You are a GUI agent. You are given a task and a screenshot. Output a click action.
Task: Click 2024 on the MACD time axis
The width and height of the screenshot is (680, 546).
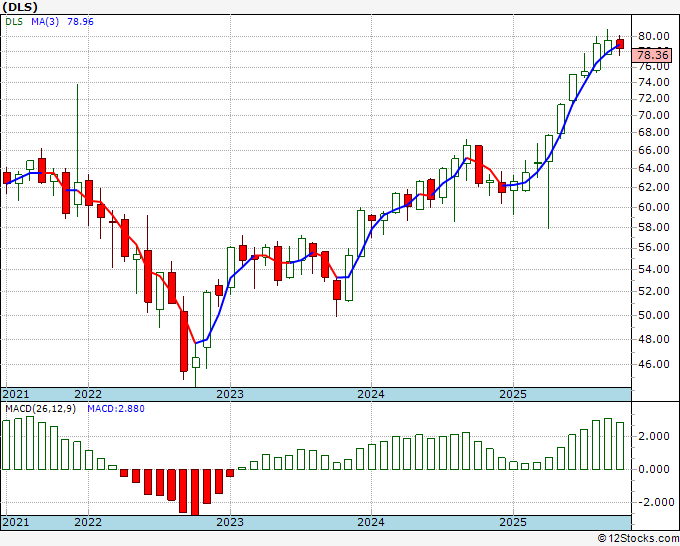(x=371, y=522)
